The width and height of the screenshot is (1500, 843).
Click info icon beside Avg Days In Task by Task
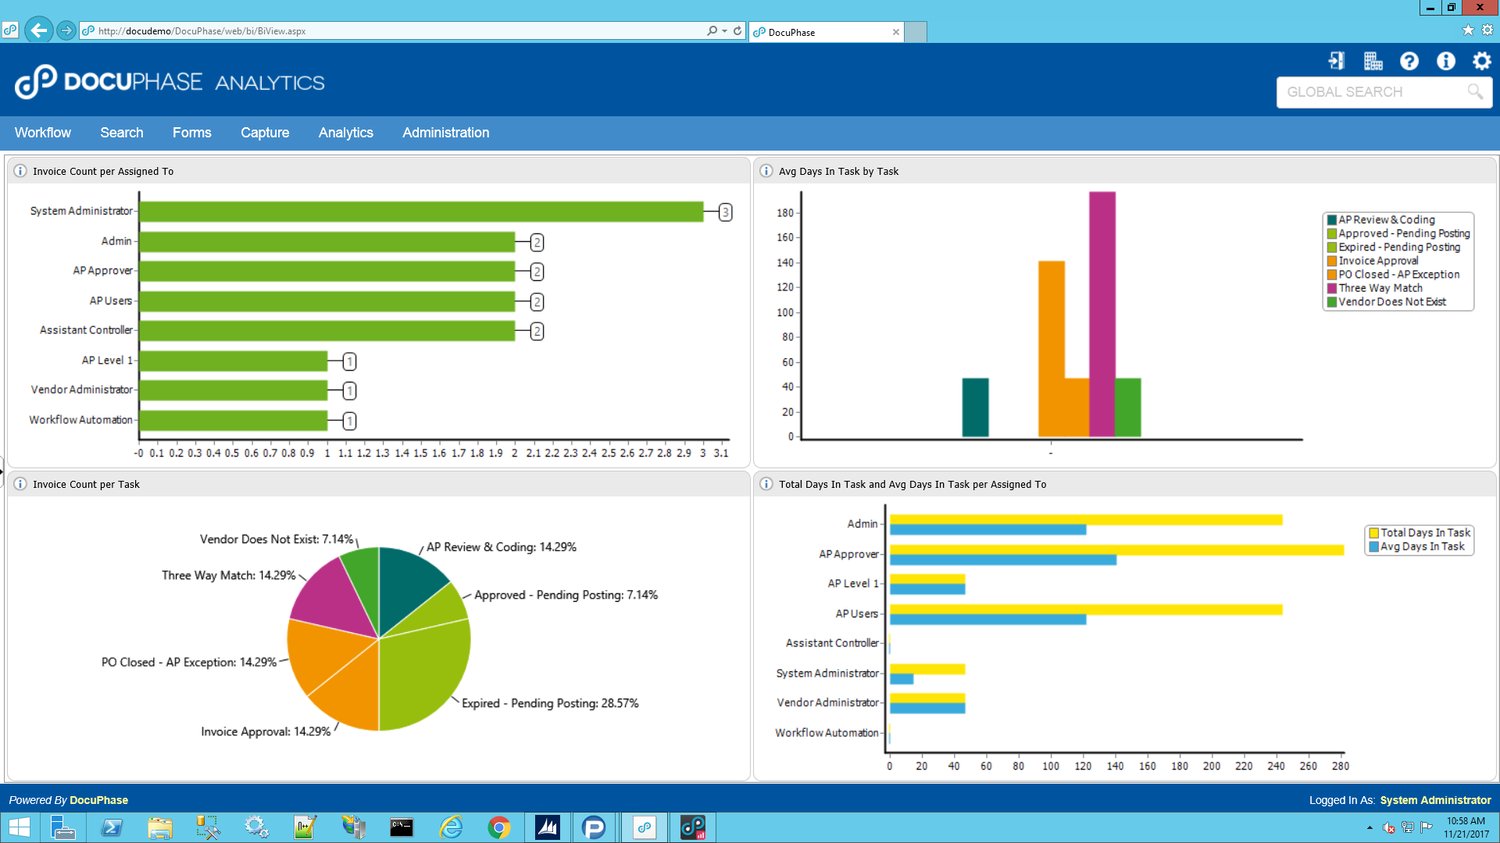tap(766, 171)
